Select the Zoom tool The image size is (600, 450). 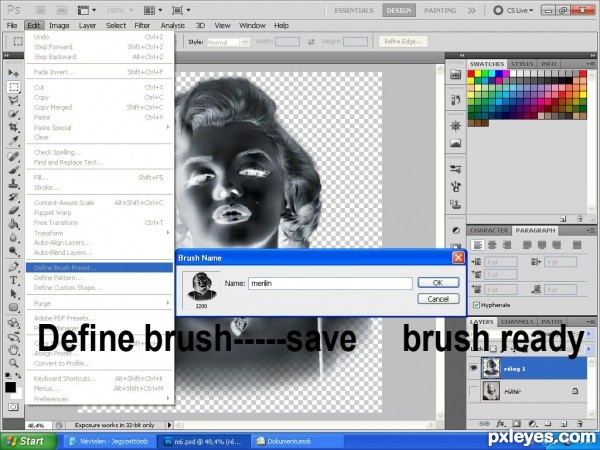(13, 363)
